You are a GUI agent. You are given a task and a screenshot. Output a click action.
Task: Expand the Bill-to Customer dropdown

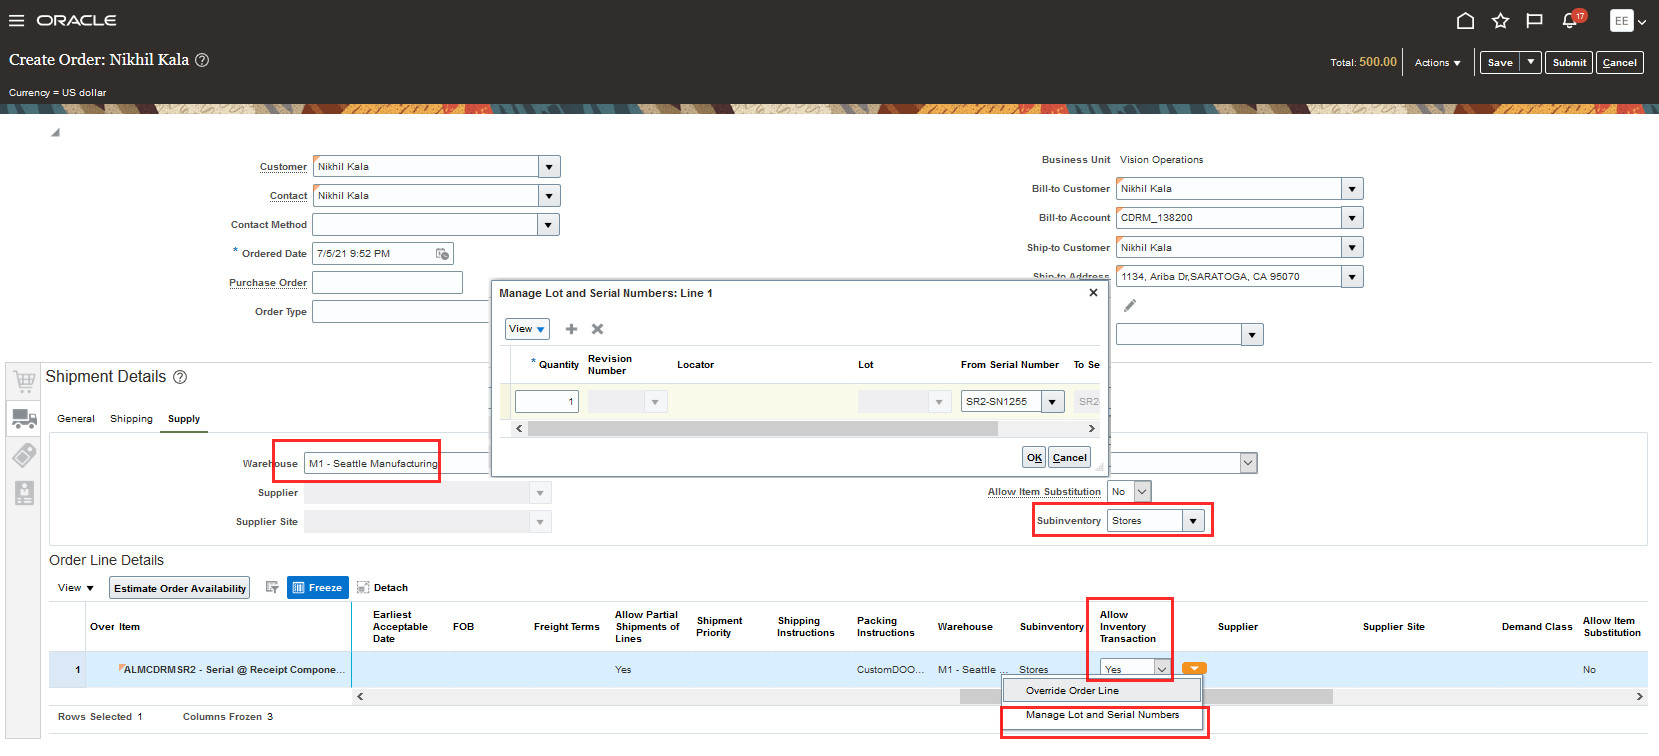(1352, 189)
